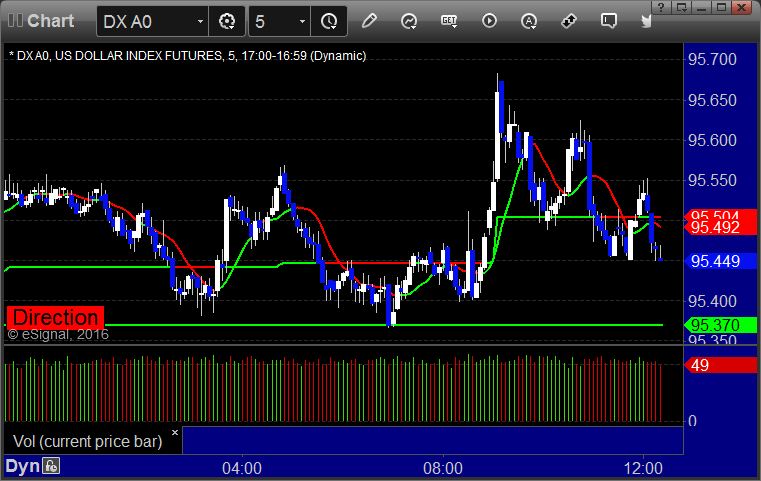The height and width of the screenshot is (481, 761).
Task: Open chart settings gear icon
Action: coord(227,21)
